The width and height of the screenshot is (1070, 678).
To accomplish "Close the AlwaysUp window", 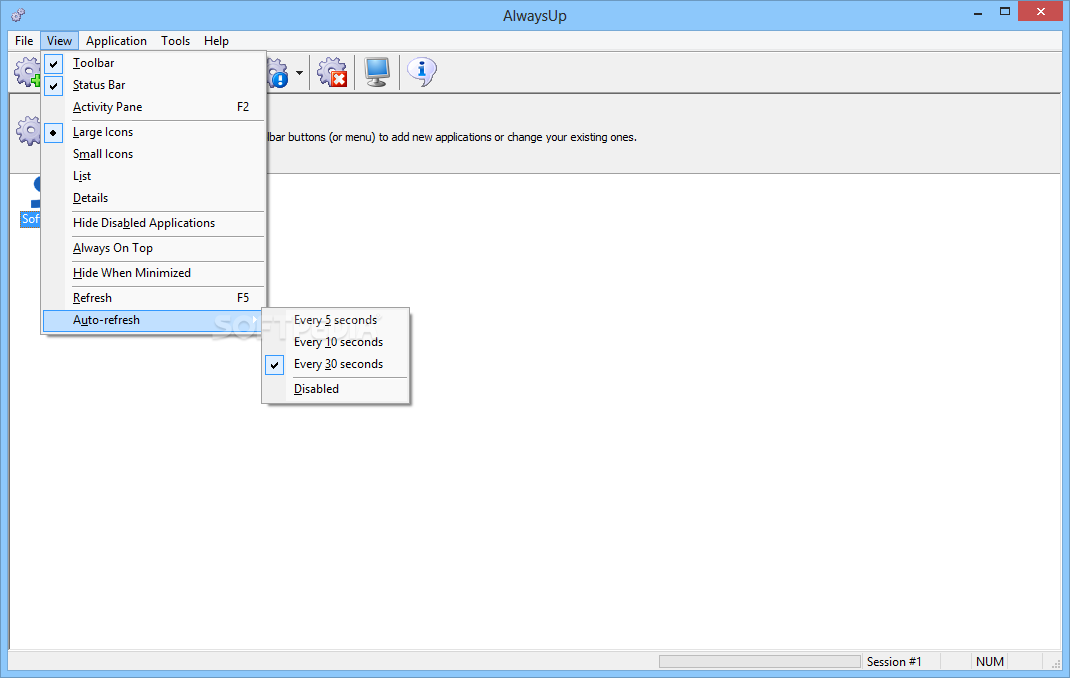I will click(1041, 12).
